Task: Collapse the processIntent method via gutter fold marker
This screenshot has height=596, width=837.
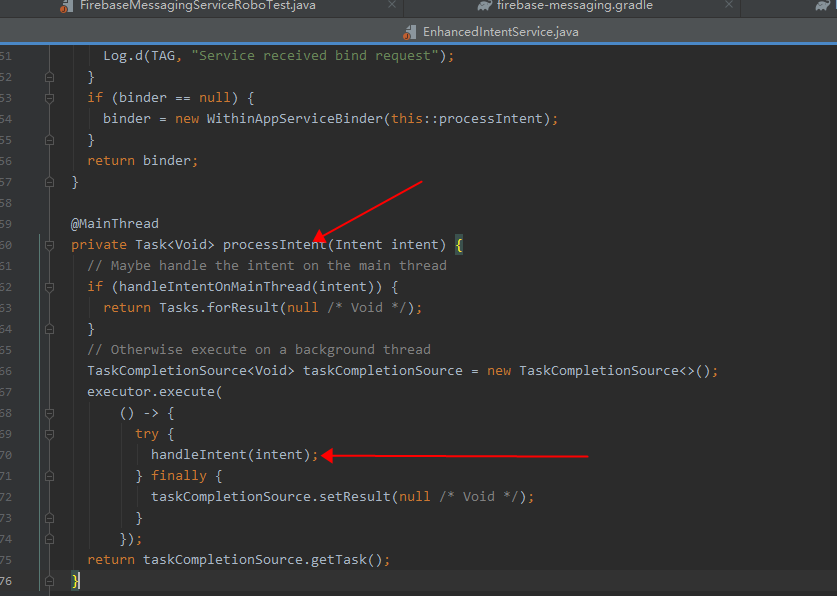Action: [x=49, y=245]
